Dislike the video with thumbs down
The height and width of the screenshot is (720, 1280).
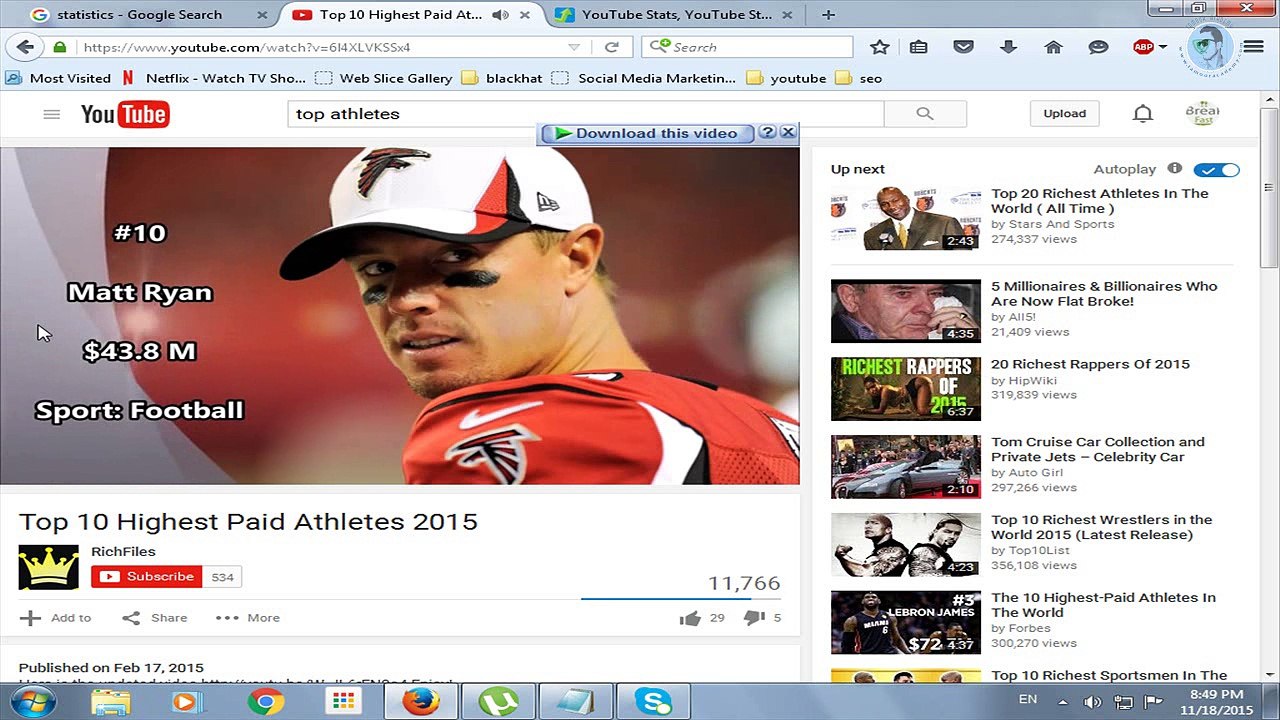[x=754, y=618]
